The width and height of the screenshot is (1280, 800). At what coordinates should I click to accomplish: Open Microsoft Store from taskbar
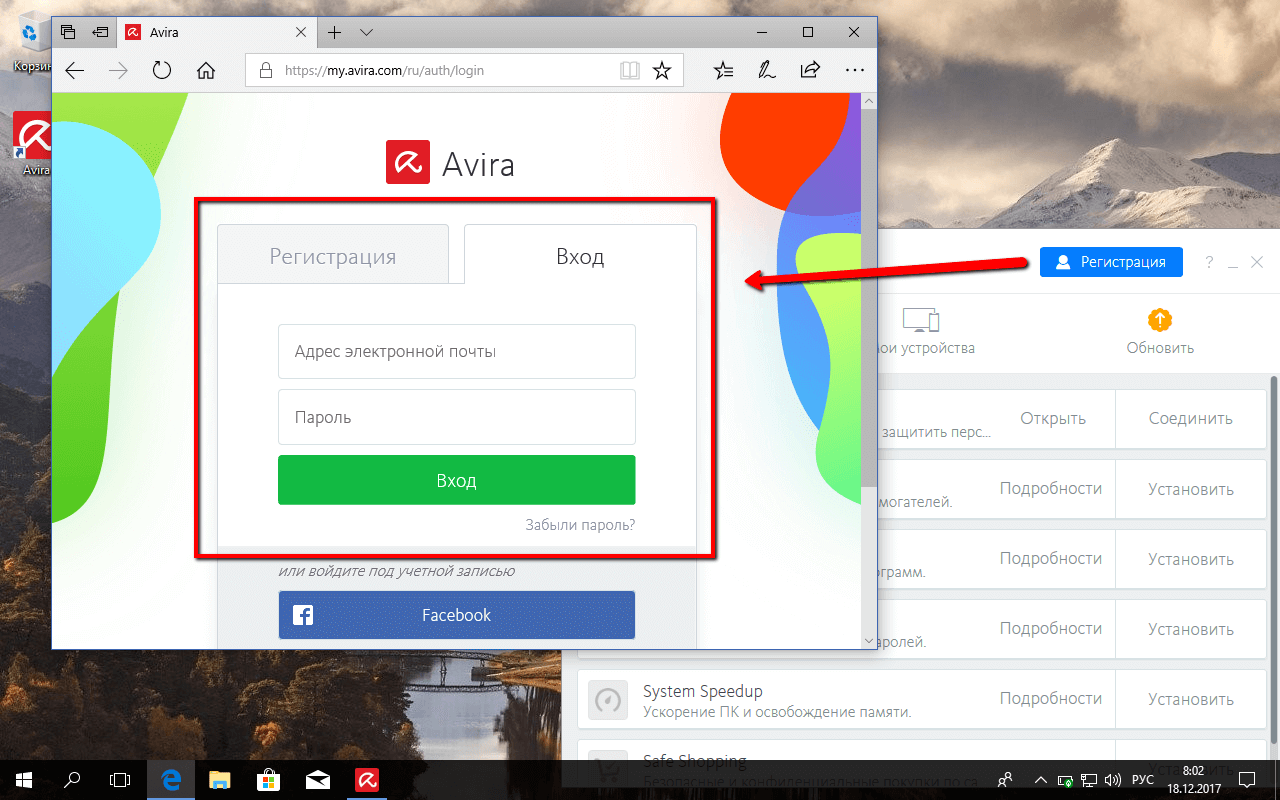[268, 778]
